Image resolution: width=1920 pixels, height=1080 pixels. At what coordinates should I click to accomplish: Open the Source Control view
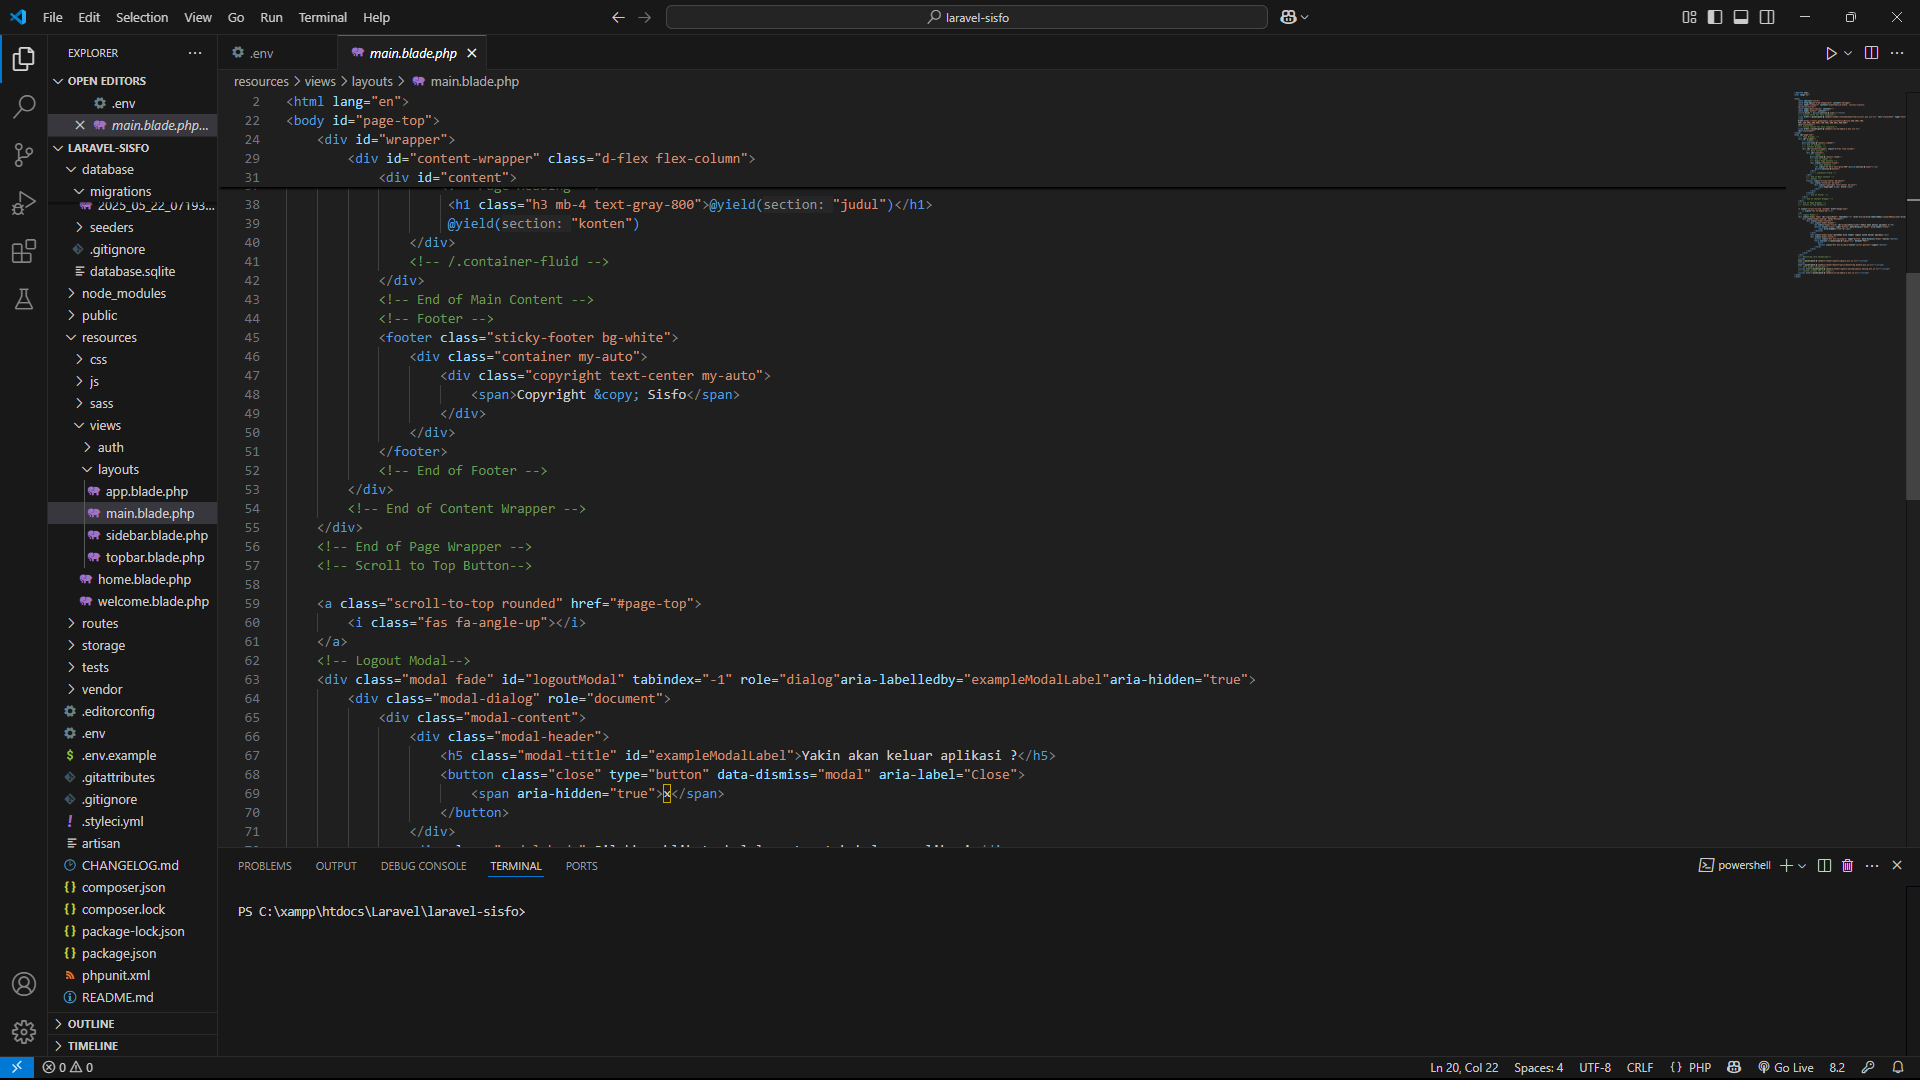click(x=24, y=154)
